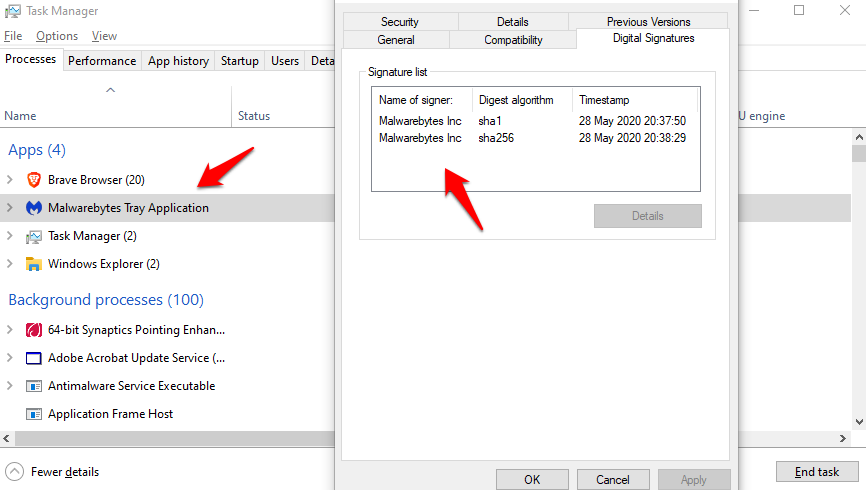This screenshot has width=866, height=490.
Task: Select the sha256 Malwarebytes Inc signature
Action: [x=535, y=138]
